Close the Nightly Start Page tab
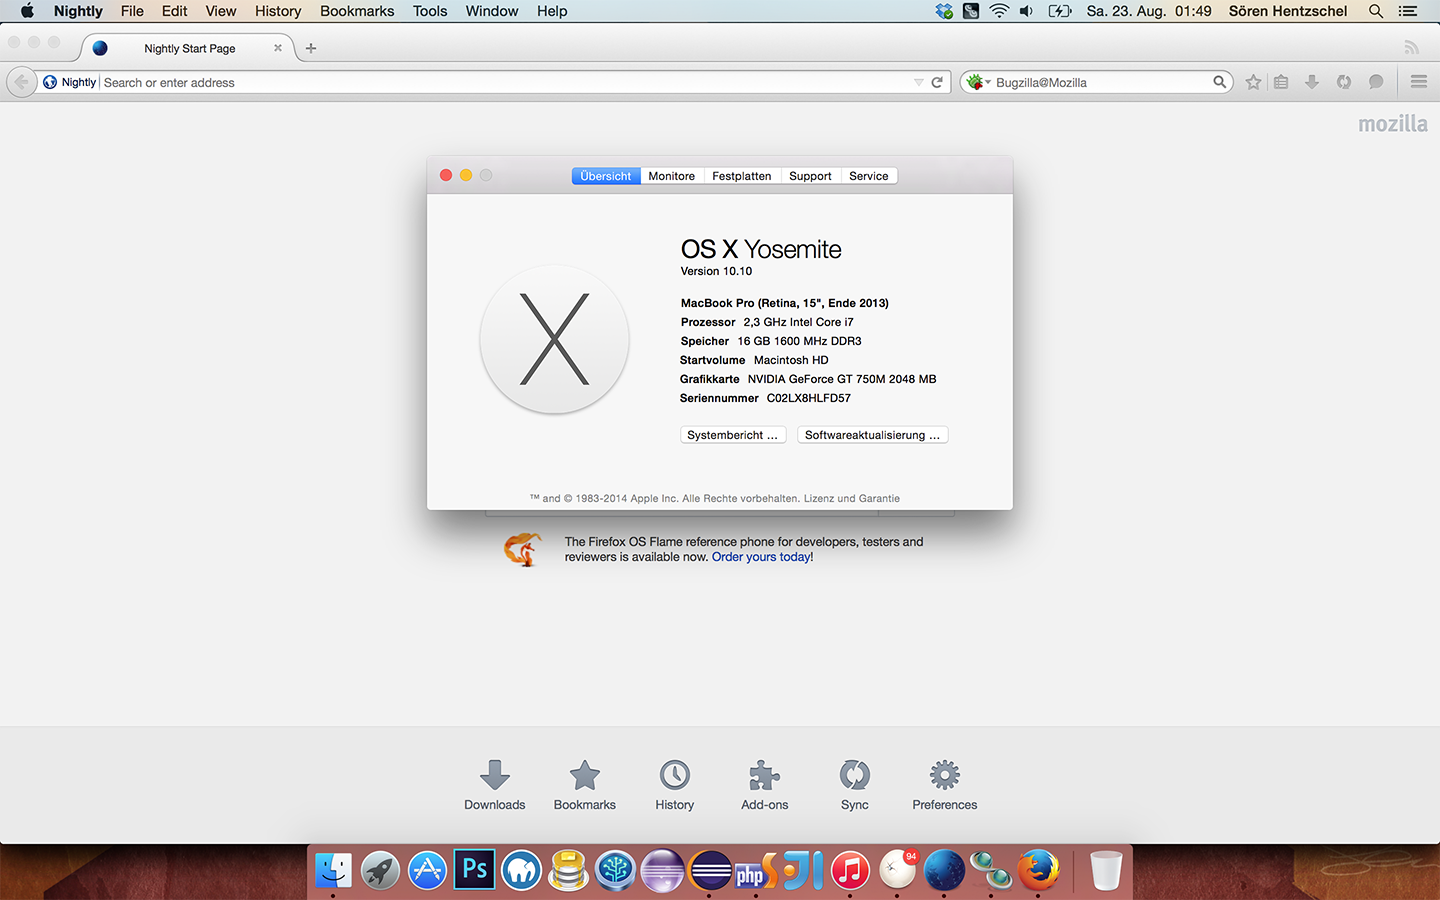Screen dimensions: 1440x900 point(278,48)
